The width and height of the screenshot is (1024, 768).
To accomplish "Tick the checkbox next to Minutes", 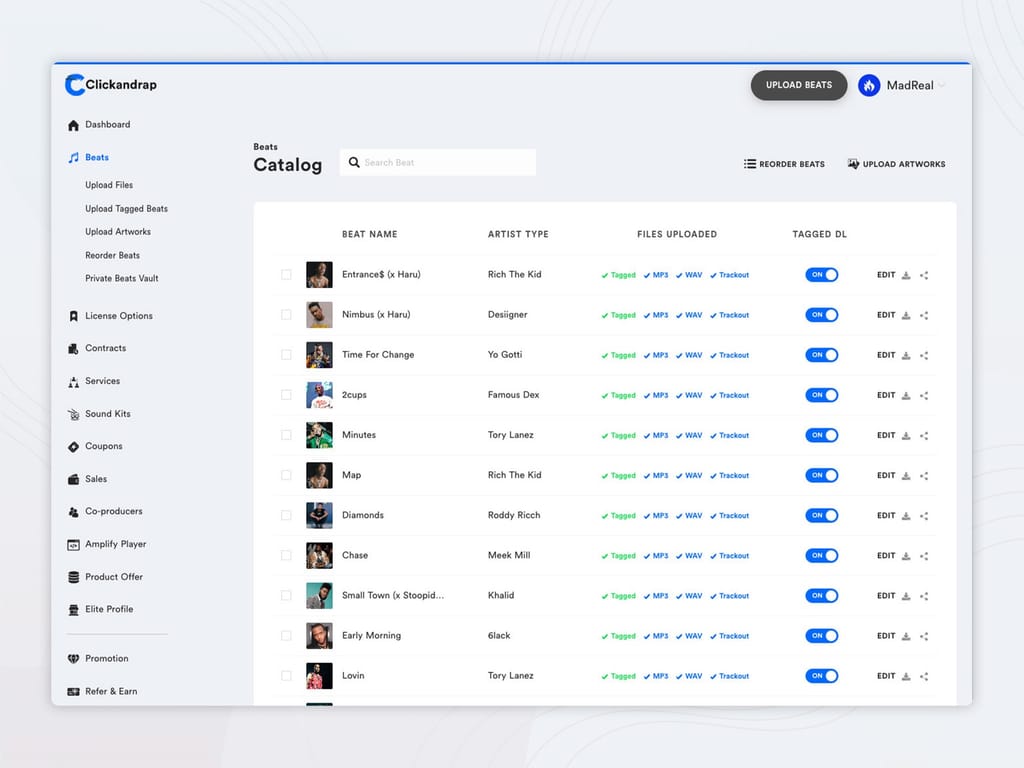I will coord(286,435).
